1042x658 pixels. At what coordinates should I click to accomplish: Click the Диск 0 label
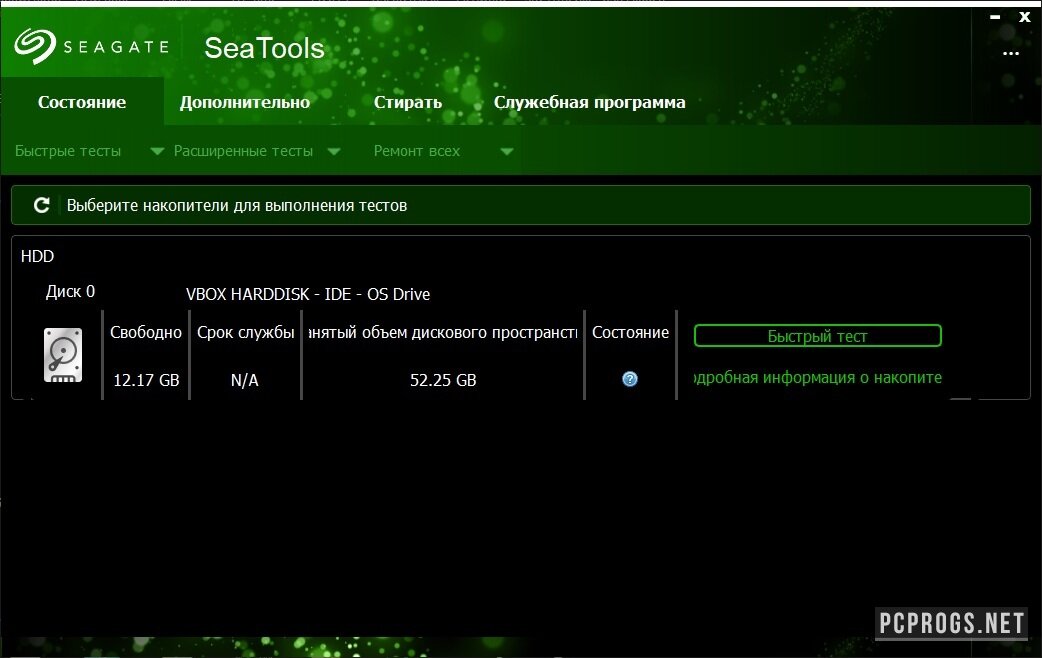(70, 292)
